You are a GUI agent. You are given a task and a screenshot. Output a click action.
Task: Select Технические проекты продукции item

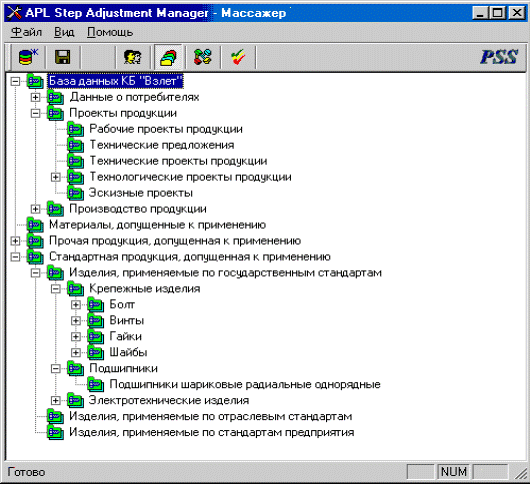pos(178,161)
